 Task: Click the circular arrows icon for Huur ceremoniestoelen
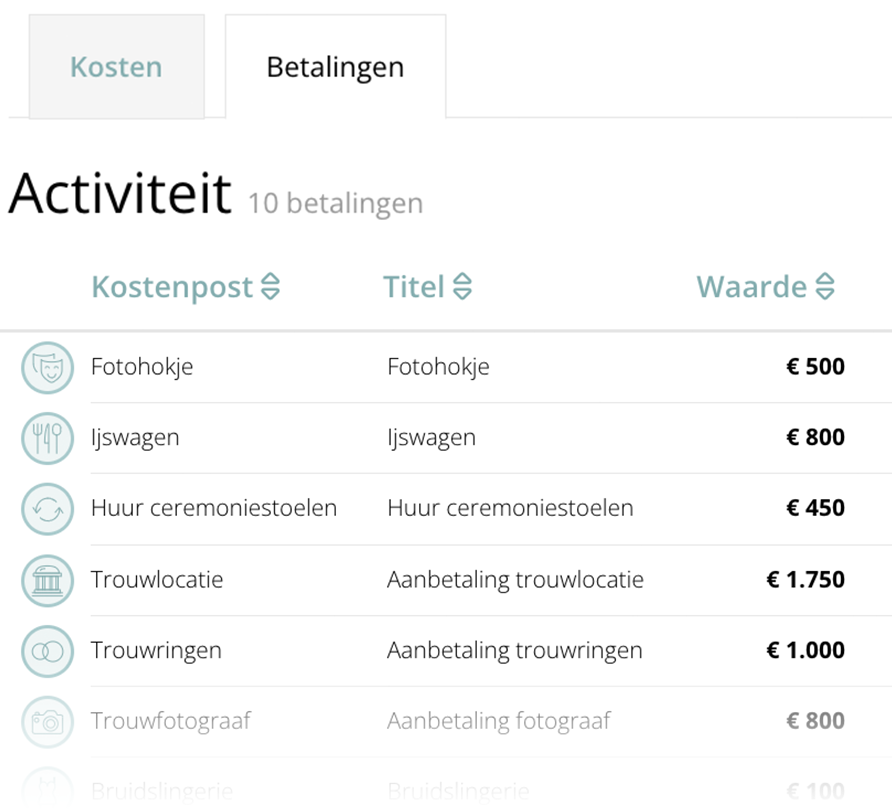point(47,509)
